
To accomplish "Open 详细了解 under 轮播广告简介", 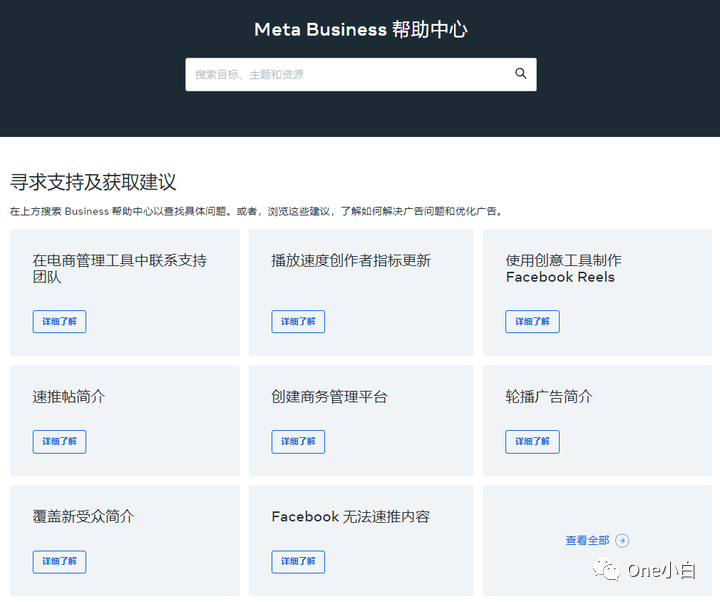I will [x=532, y=442].
